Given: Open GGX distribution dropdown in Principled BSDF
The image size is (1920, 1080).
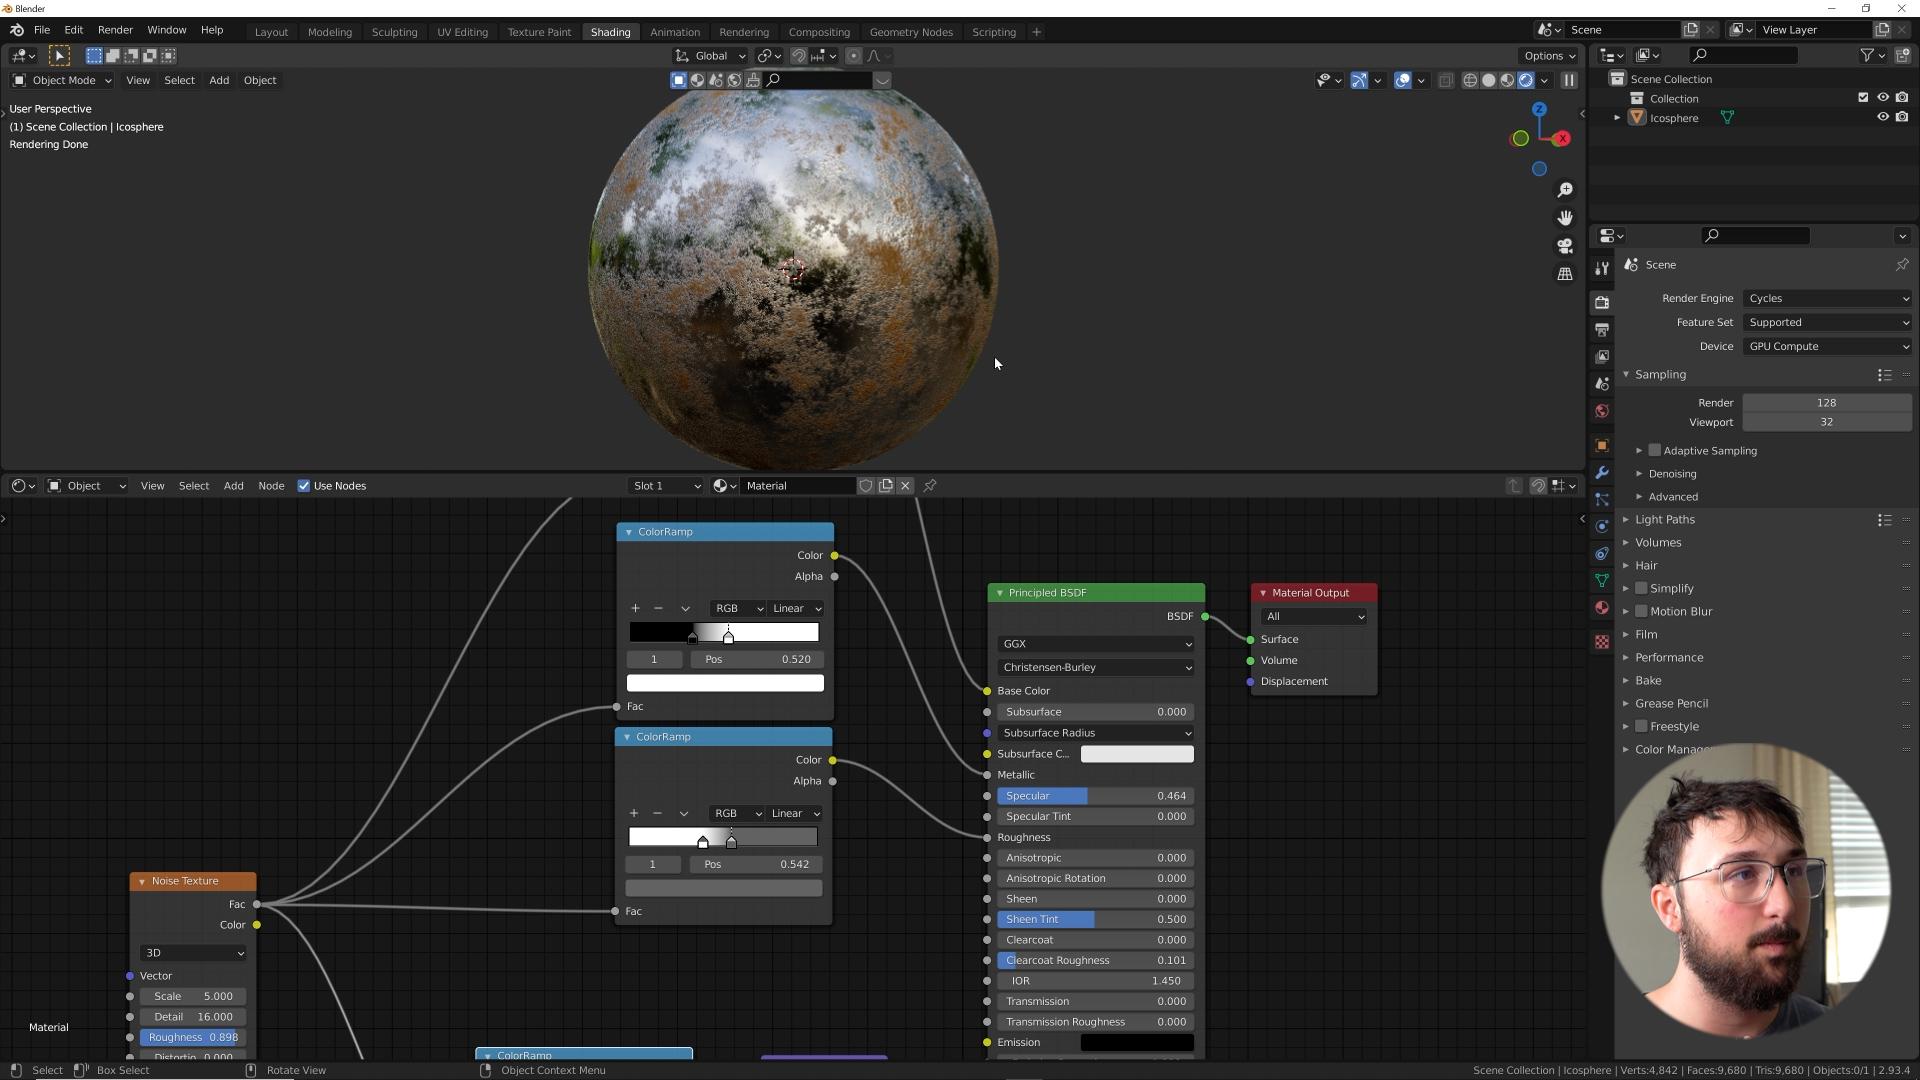Looking at the screenshot, I should point(1095,644).
